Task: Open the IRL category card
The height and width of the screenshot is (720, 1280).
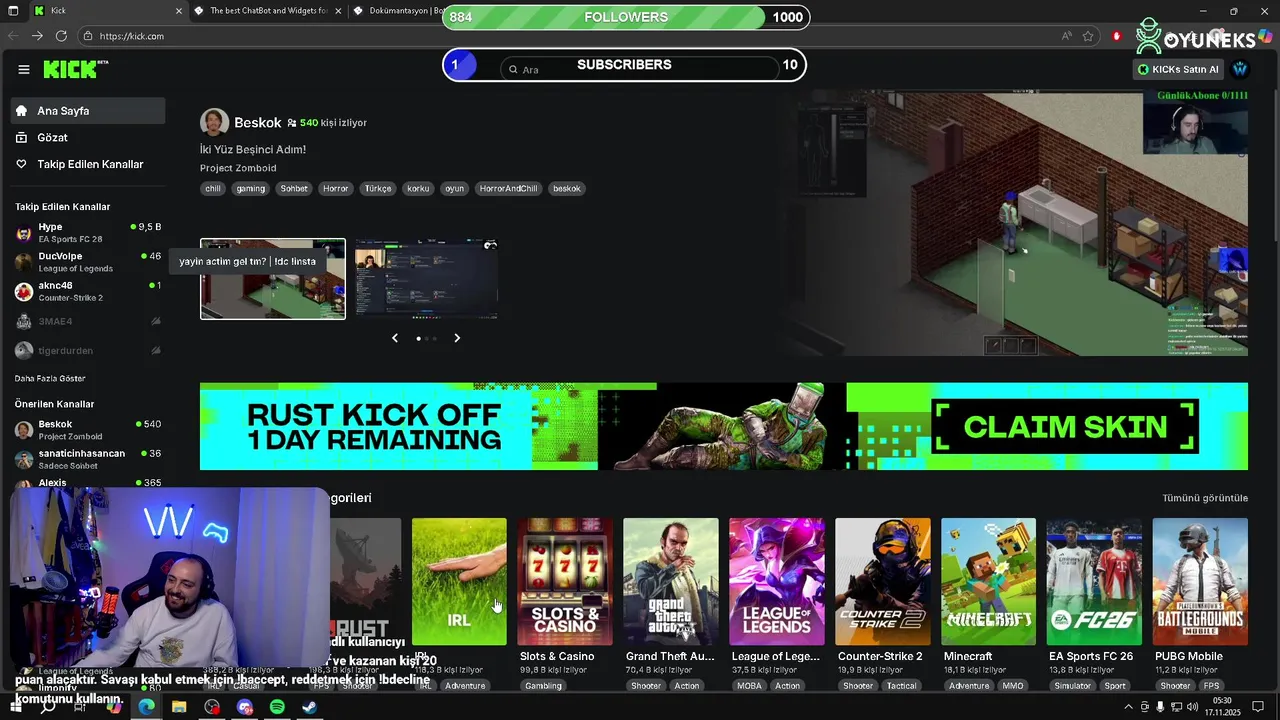Action: (459, 582)
